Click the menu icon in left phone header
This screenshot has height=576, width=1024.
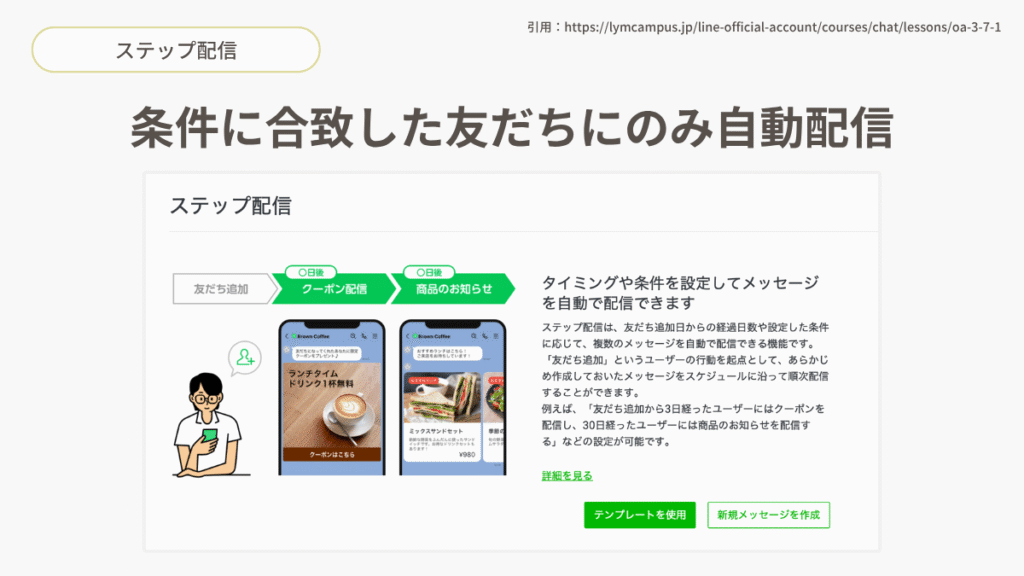coord(375,336)
